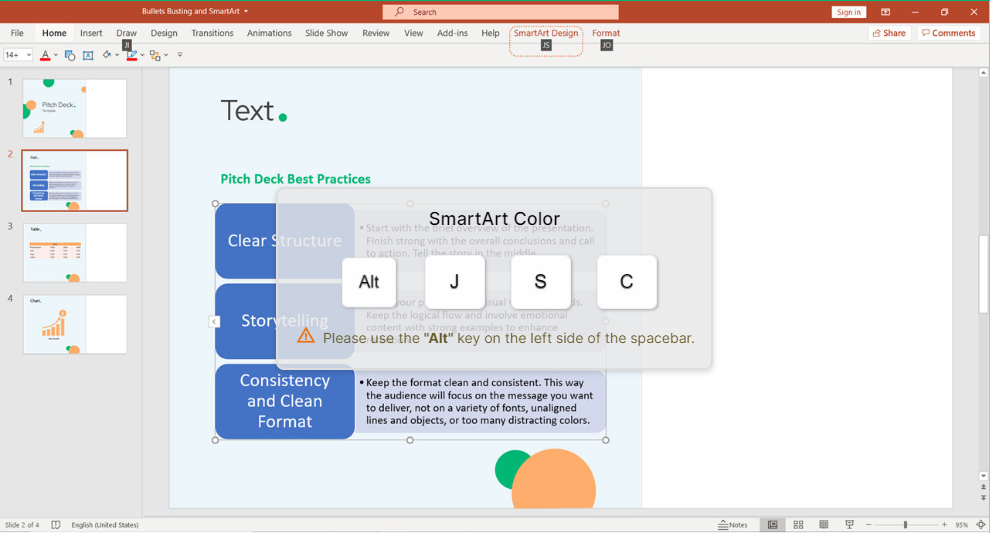Open the Comments button
This screenshot has height=533, width=990.
[948, 33]
